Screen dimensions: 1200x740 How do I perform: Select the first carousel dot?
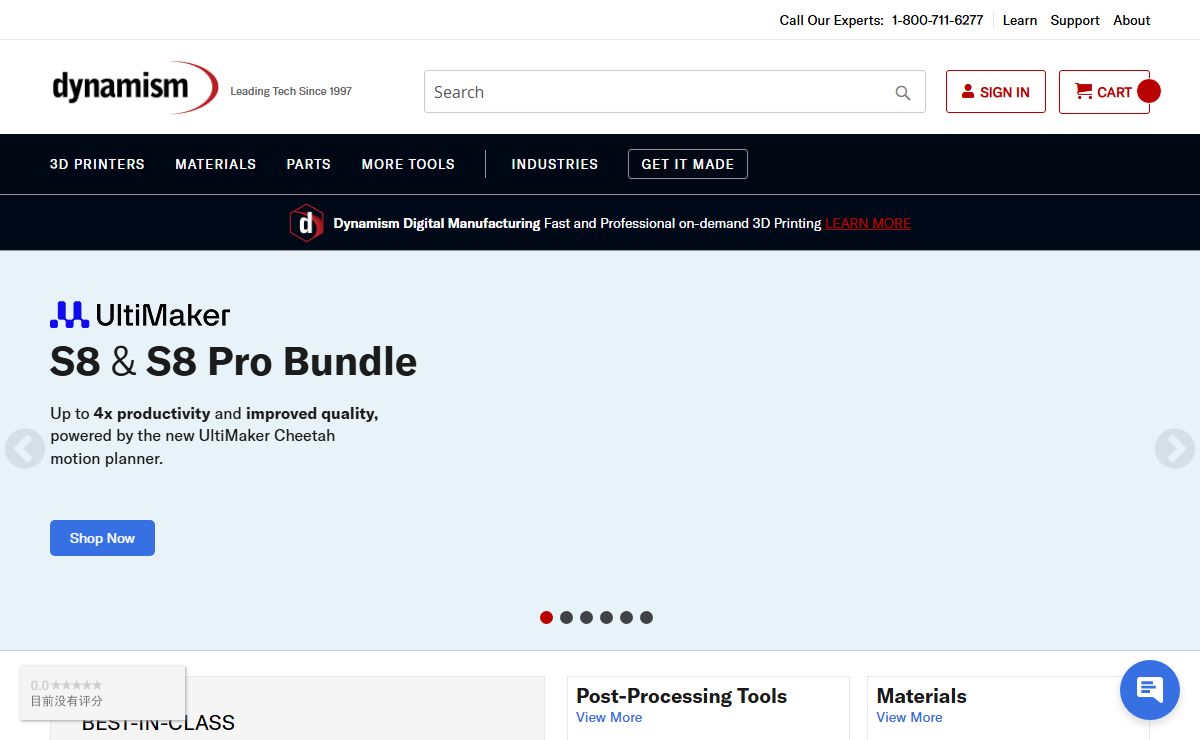click(546, 617)
